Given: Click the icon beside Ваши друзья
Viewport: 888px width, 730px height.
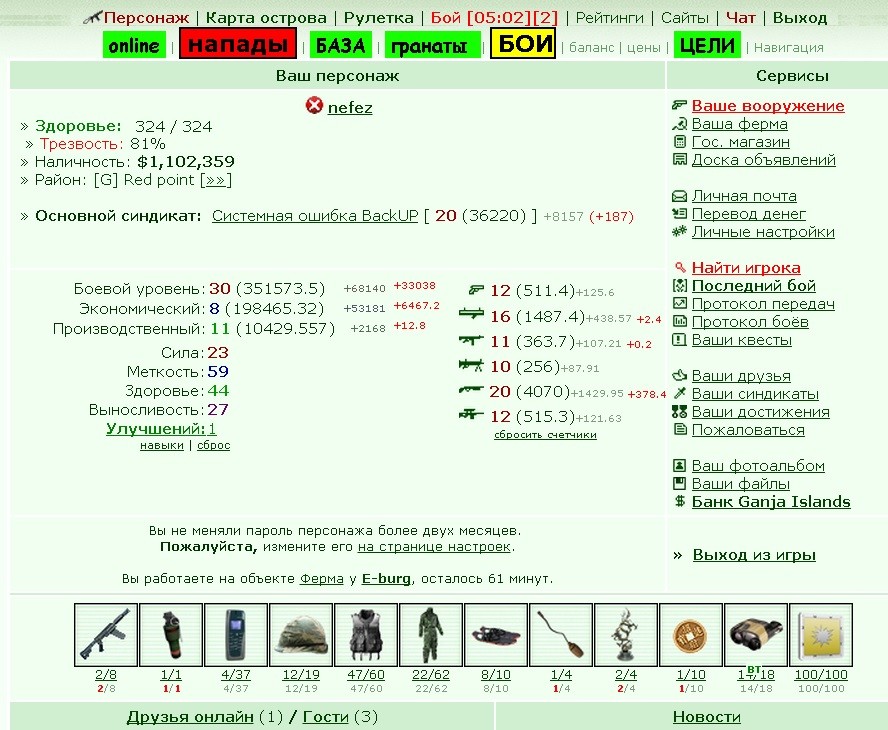Looking at the screenshot, I should tap(679, 375).
